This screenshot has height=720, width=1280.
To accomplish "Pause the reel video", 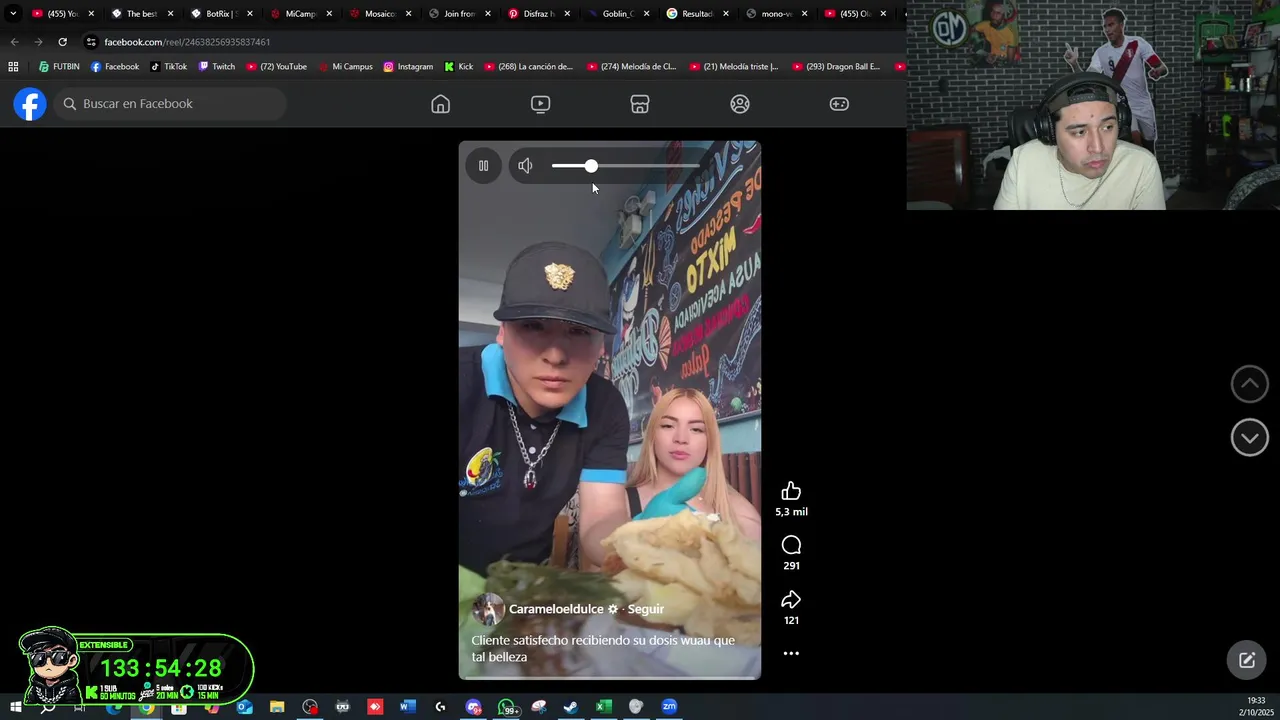I will (483, 166).
